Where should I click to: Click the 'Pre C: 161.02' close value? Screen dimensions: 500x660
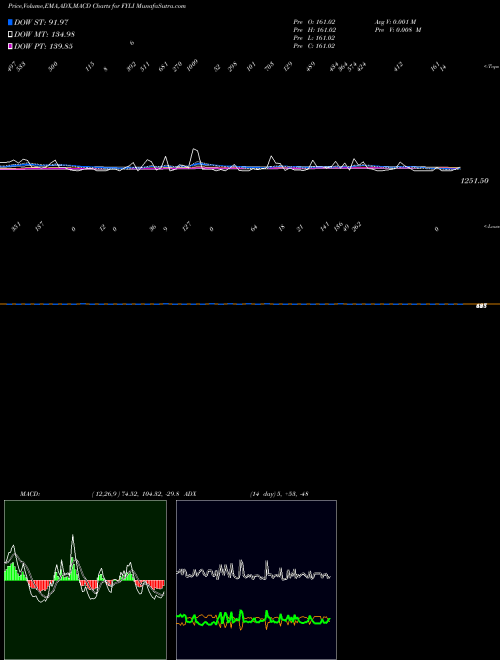(314, 46)
